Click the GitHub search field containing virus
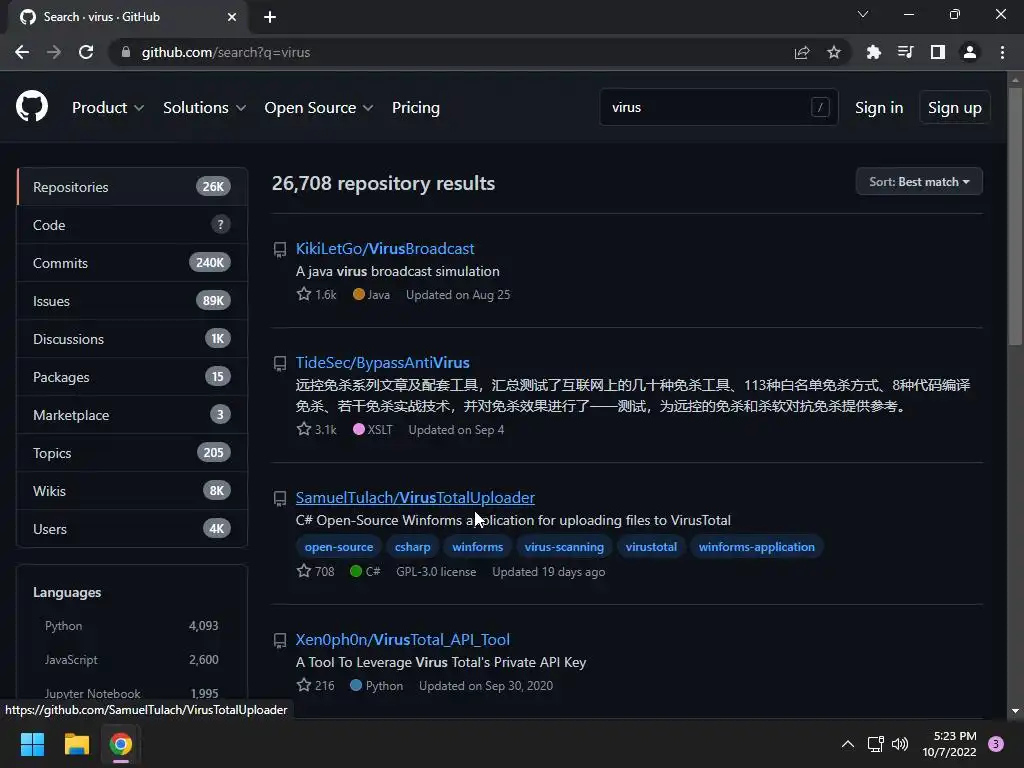 (718, 107)
